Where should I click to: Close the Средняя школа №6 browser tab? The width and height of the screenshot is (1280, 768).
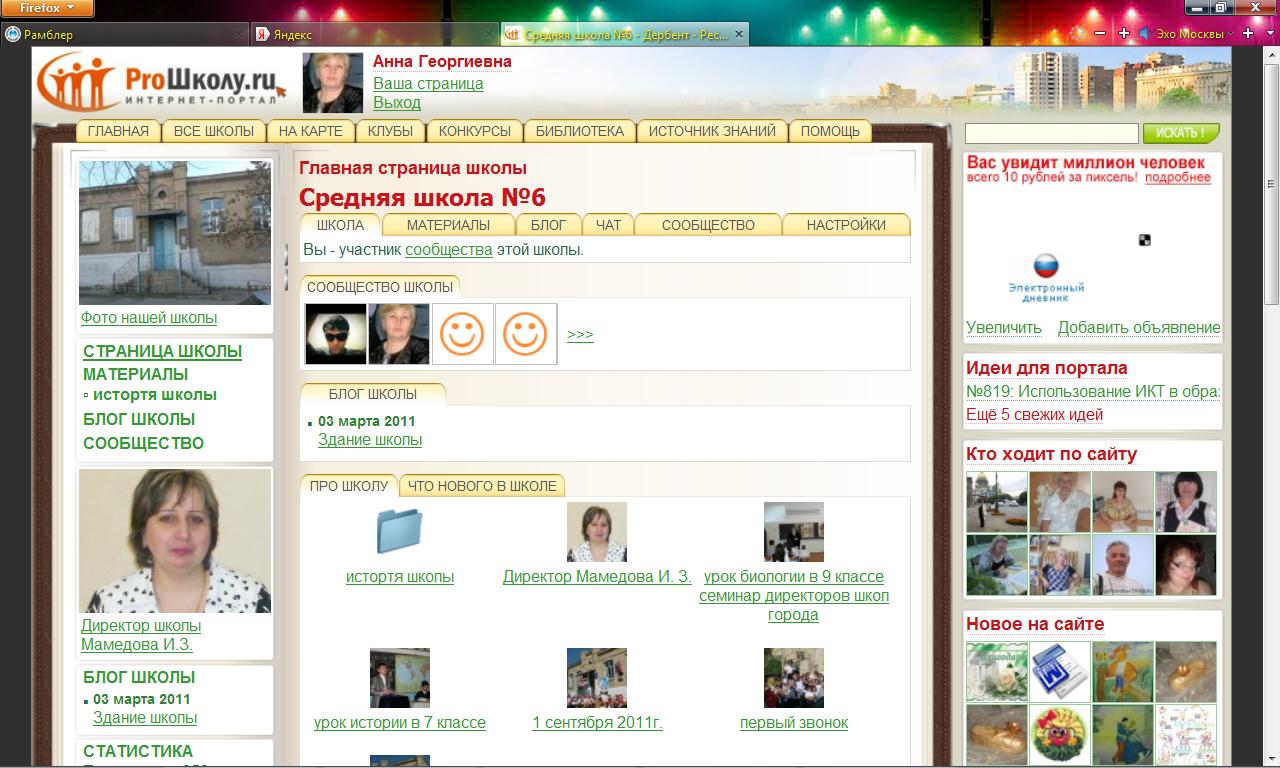739,34
